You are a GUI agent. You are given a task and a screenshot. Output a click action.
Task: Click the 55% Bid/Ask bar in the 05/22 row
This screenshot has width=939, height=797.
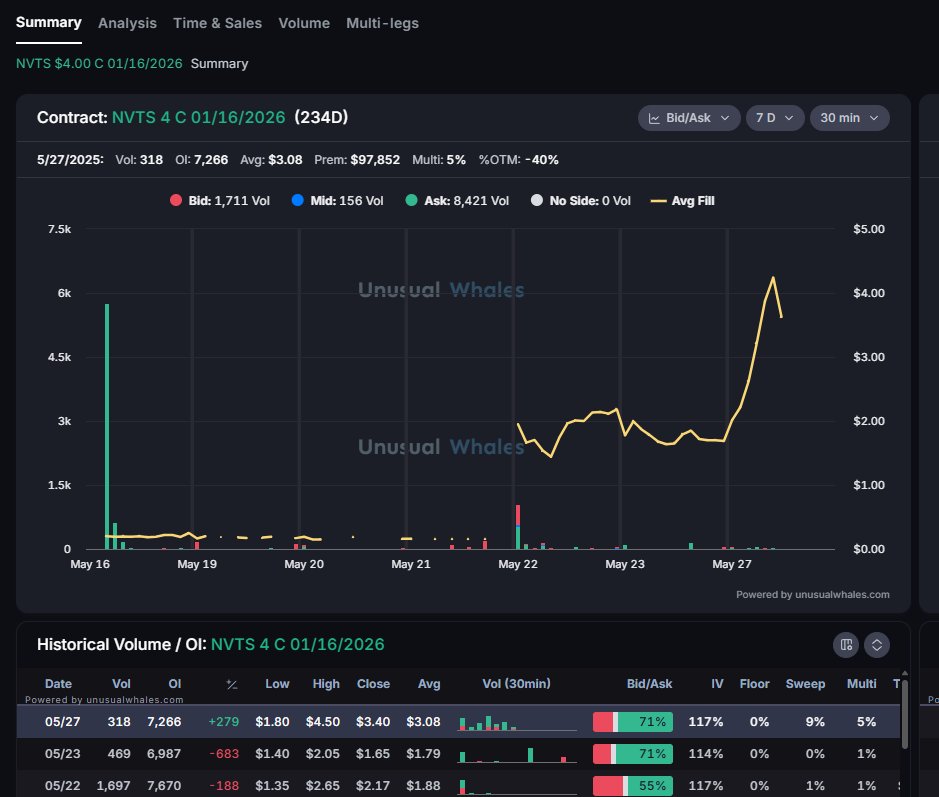point(633,786)
